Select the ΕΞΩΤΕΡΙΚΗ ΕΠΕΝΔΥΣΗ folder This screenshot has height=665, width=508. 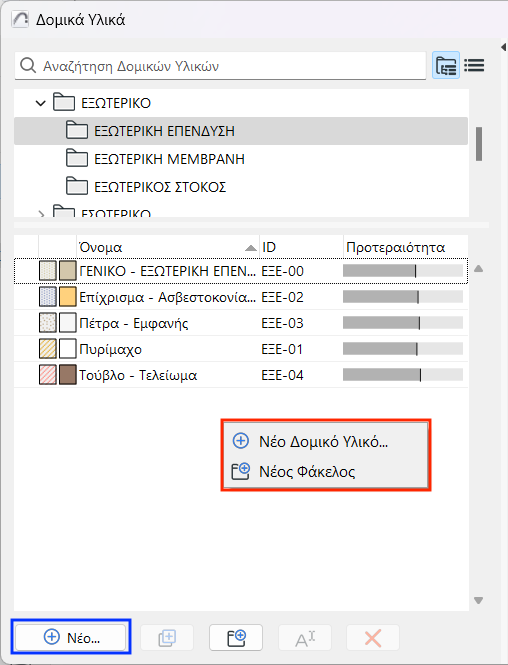tap(241, 131)
